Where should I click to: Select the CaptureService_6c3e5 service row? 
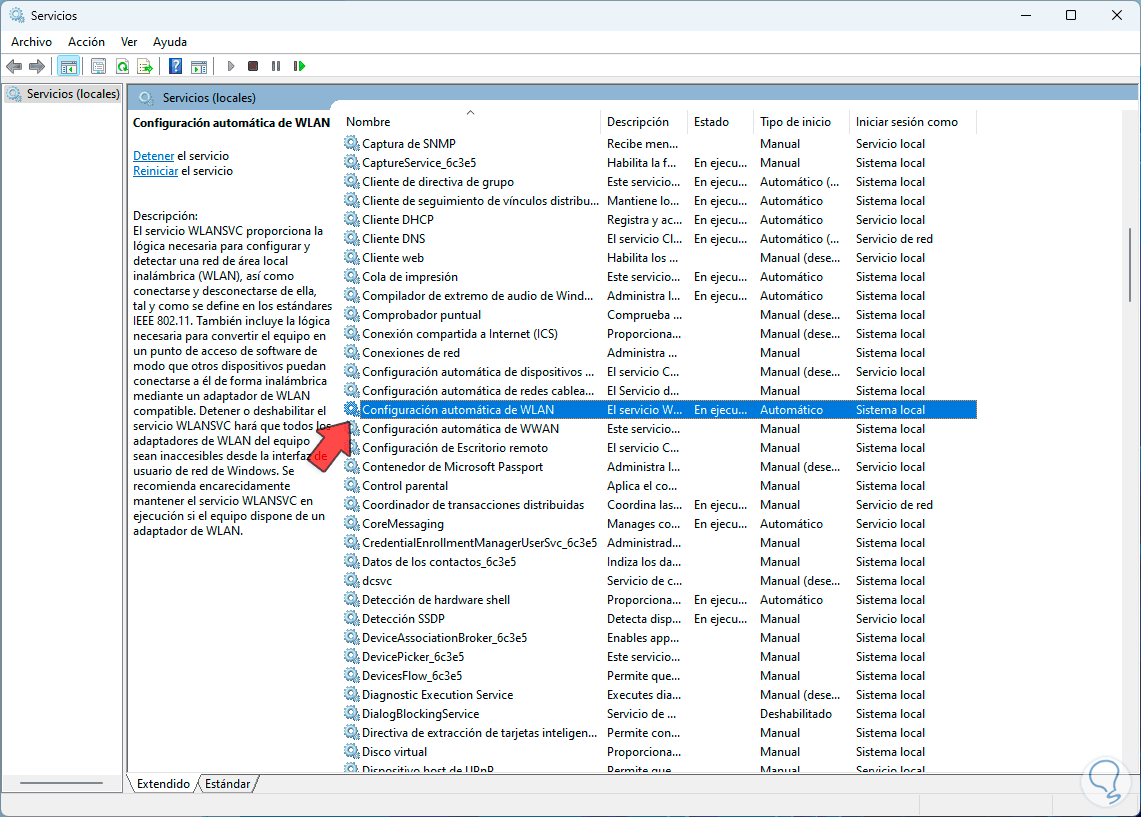point(660,162)
